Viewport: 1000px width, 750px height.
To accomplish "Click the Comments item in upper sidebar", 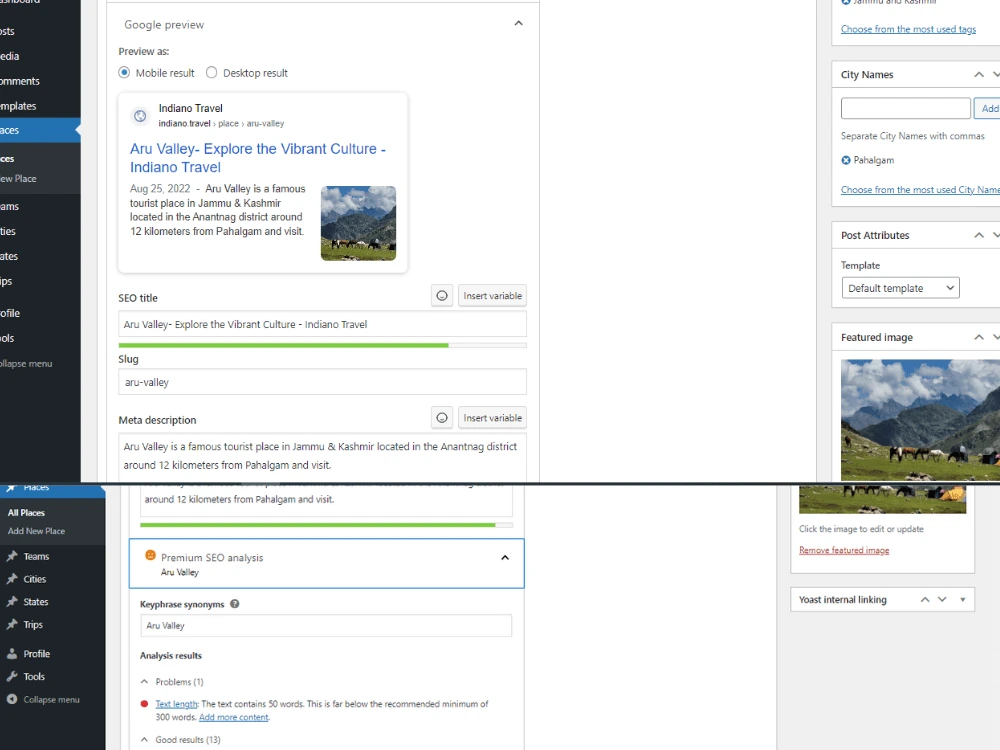I will [20, 82].
